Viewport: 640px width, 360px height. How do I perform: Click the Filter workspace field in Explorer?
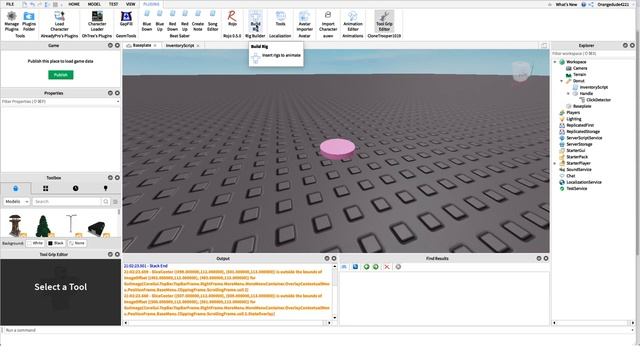593,53
